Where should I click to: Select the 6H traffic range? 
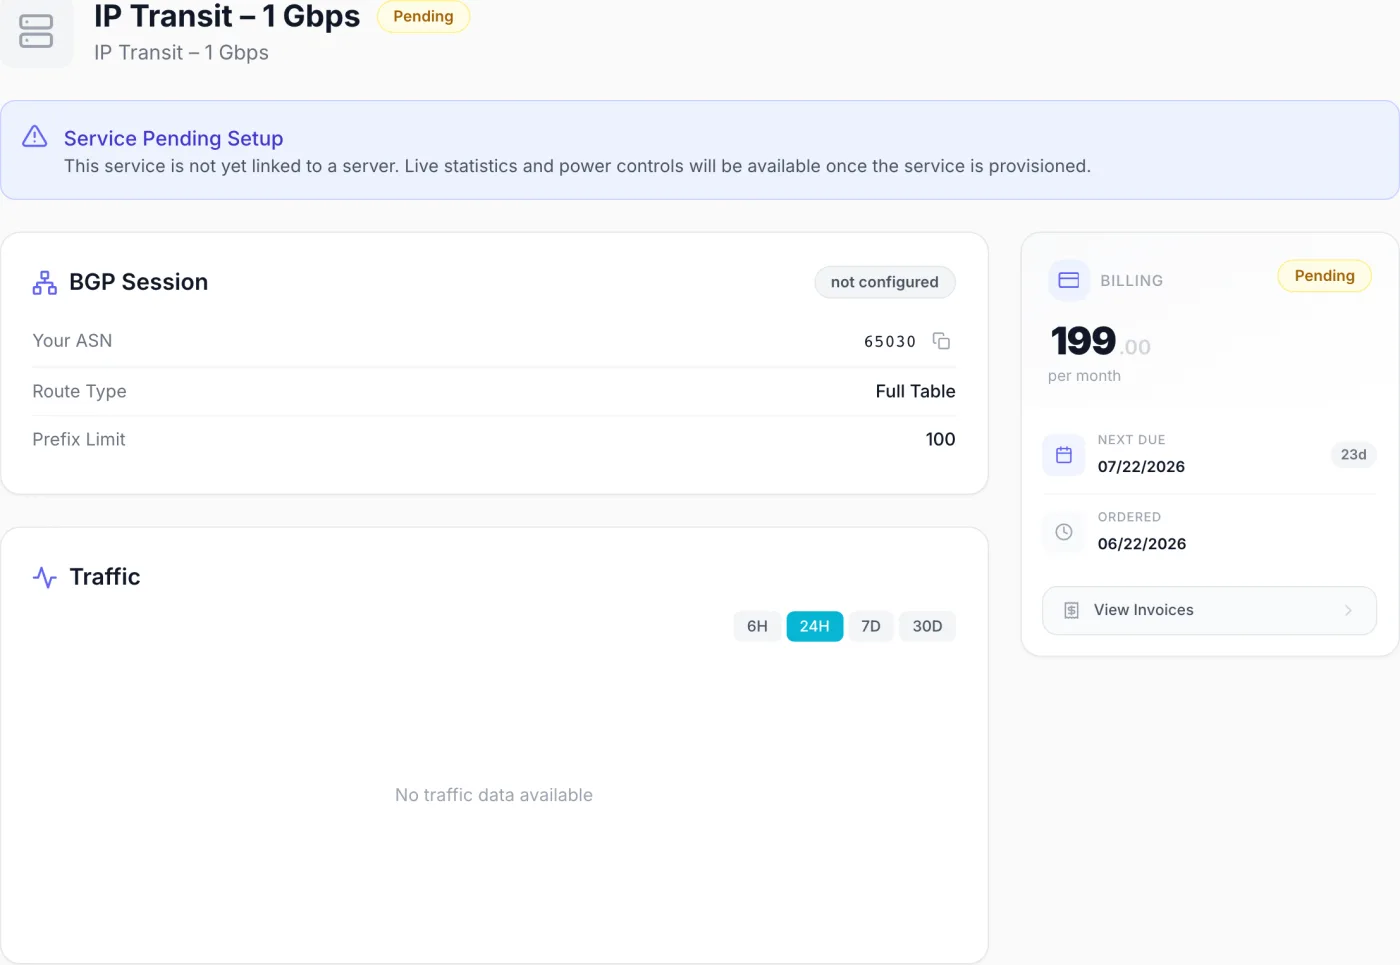[x=757, y=626]
